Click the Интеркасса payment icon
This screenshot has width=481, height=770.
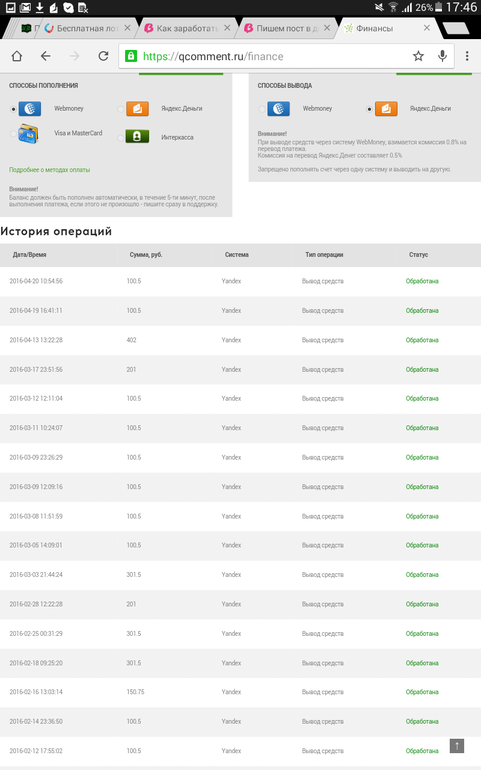pos(137,137)
